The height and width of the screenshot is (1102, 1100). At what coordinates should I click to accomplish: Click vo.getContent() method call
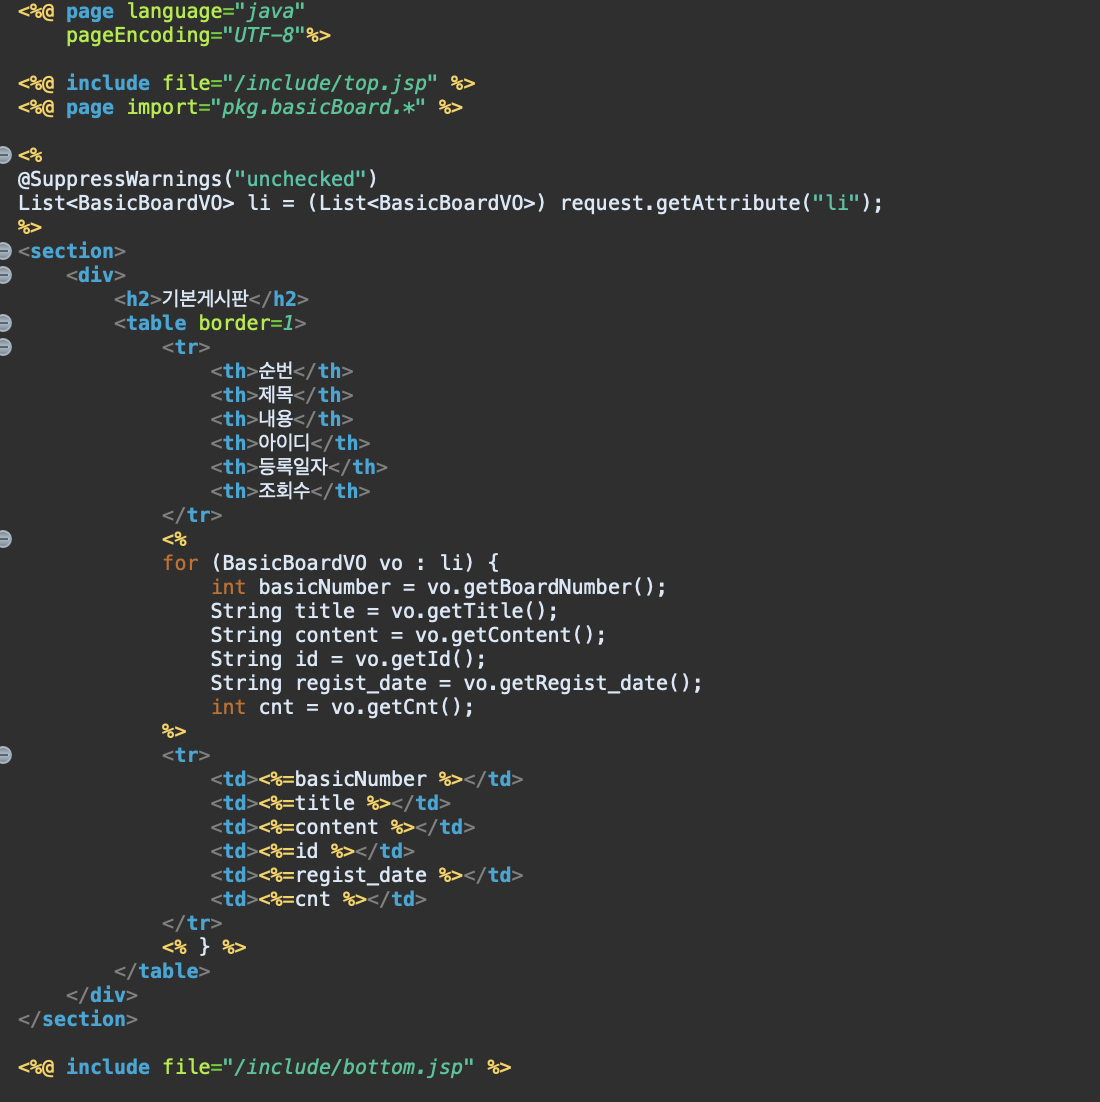[x=504, y=635]
